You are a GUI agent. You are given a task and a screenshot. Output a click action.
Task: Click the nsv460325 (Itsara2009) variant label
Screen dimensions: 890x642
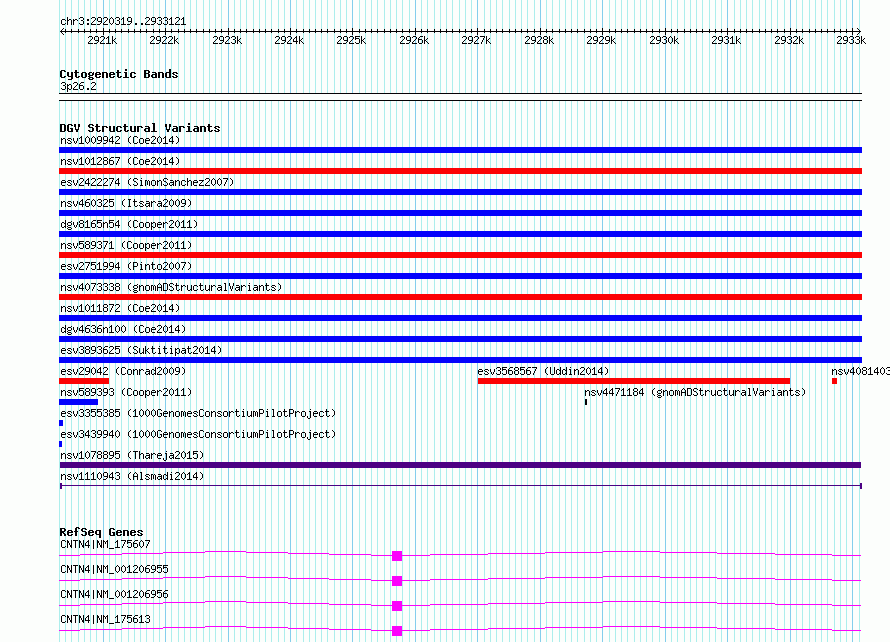click(126, 203)
